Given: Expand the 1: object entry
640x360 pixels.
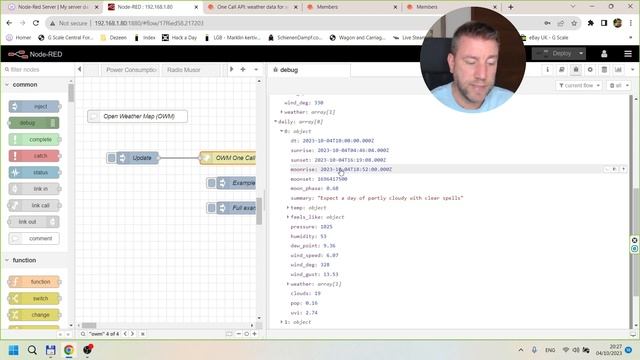Looking at the screenshot, I should click(x=281, y=322).
